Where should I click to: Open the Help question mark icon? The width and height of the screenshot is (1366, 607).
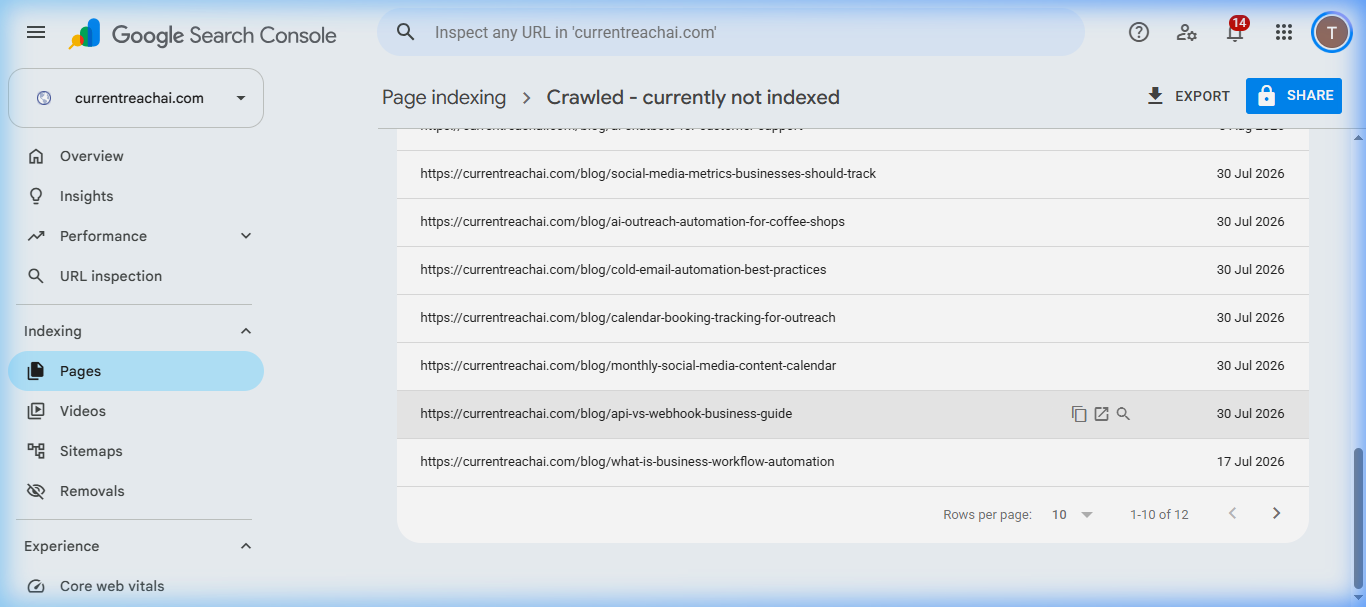pyautogui.click(x=1139, y=32)
